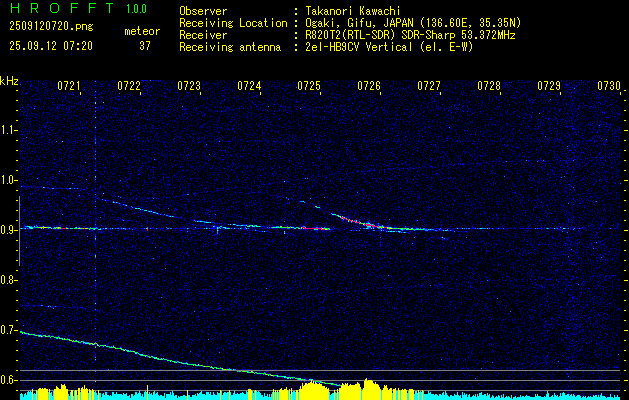This screenshot has height=400, width=629.
Task: Click the meteor count value 37
Action: coord(145,46)
